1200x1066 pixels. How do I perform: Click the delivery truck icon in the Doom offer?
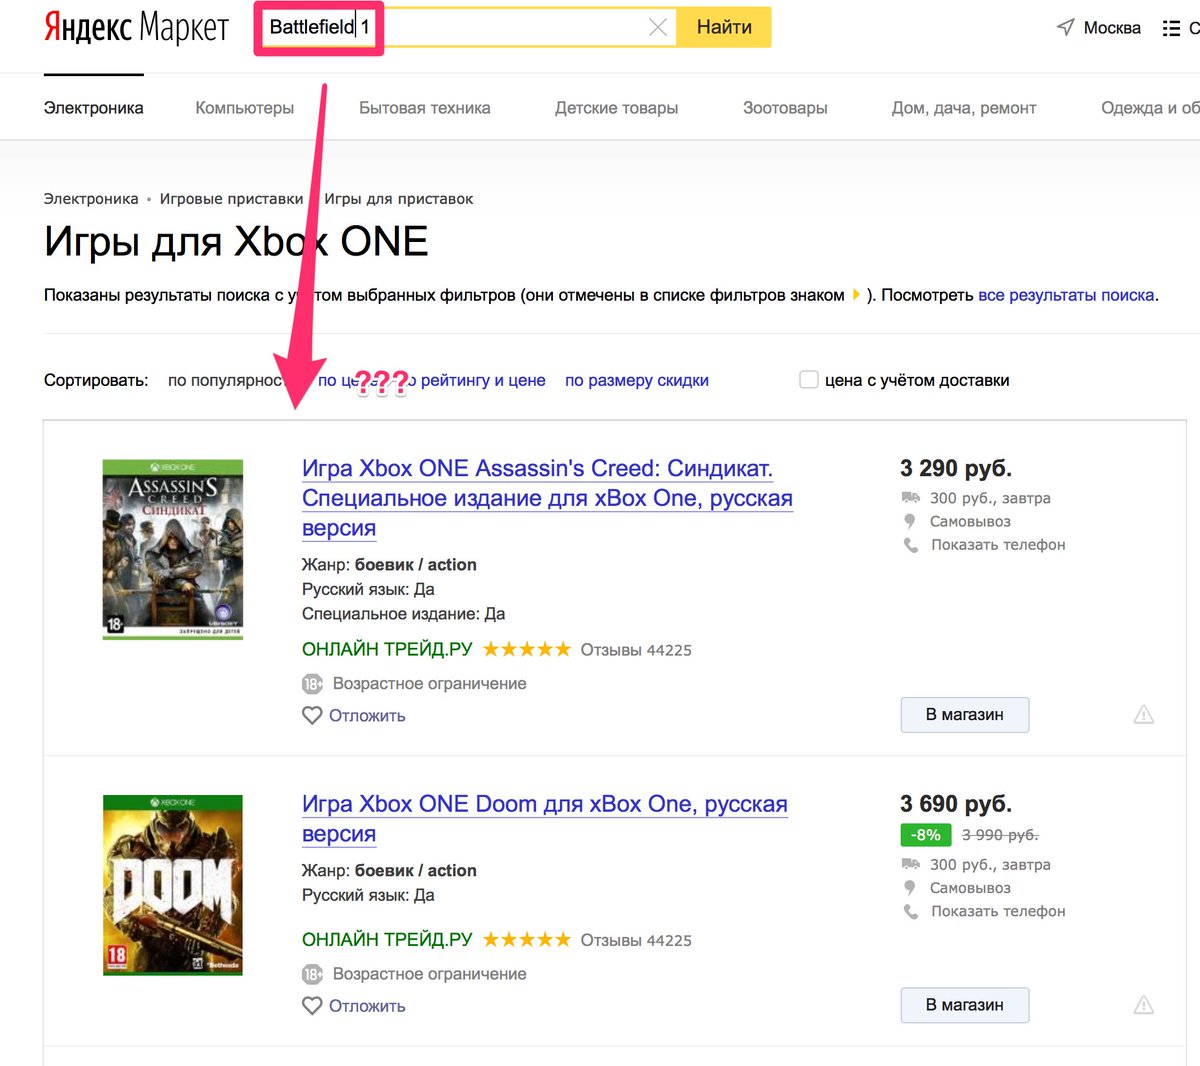tap(910, 863)
